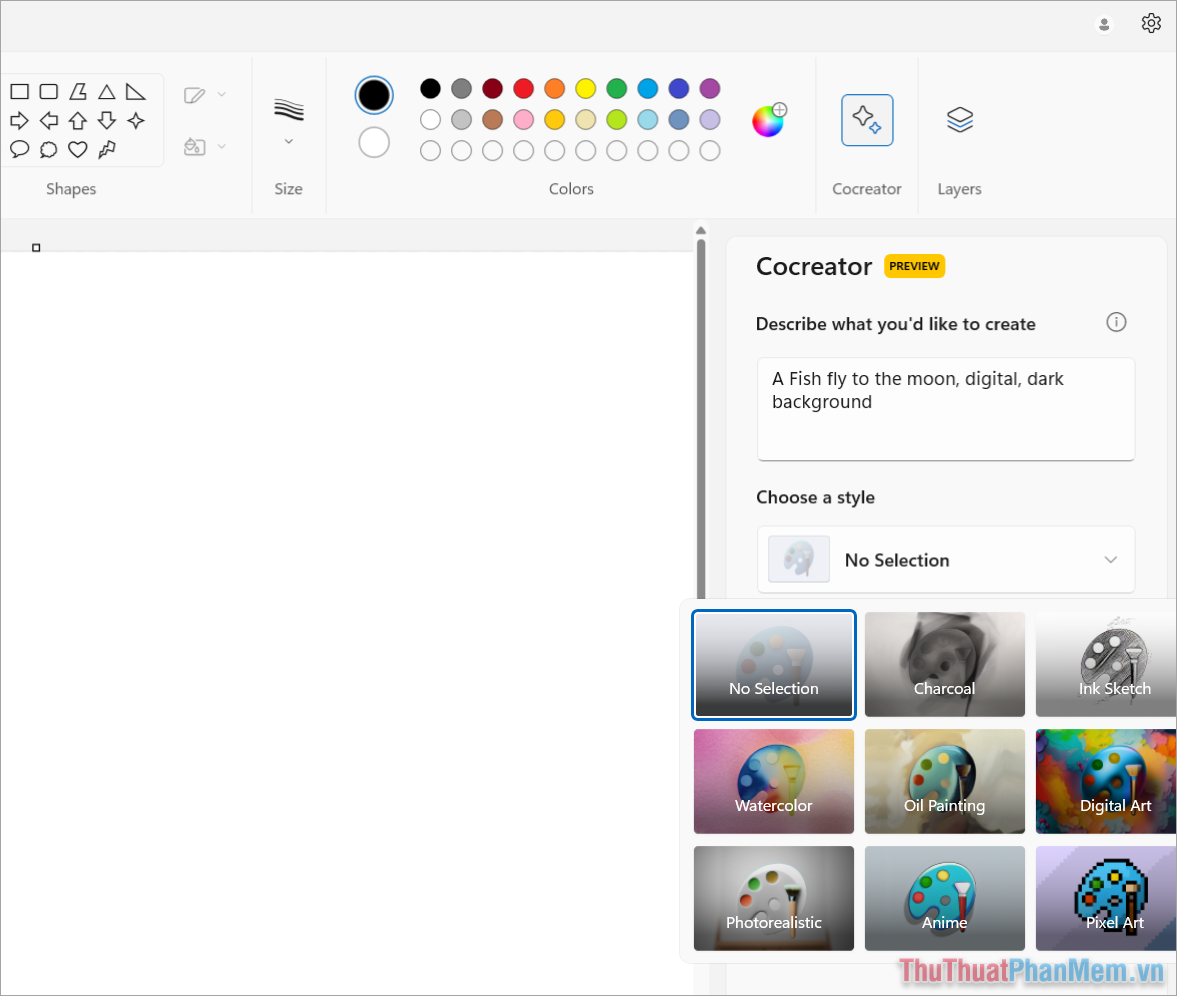Click the Cocreator description text box
The image size is (1177, 996).
pos(945,409)
